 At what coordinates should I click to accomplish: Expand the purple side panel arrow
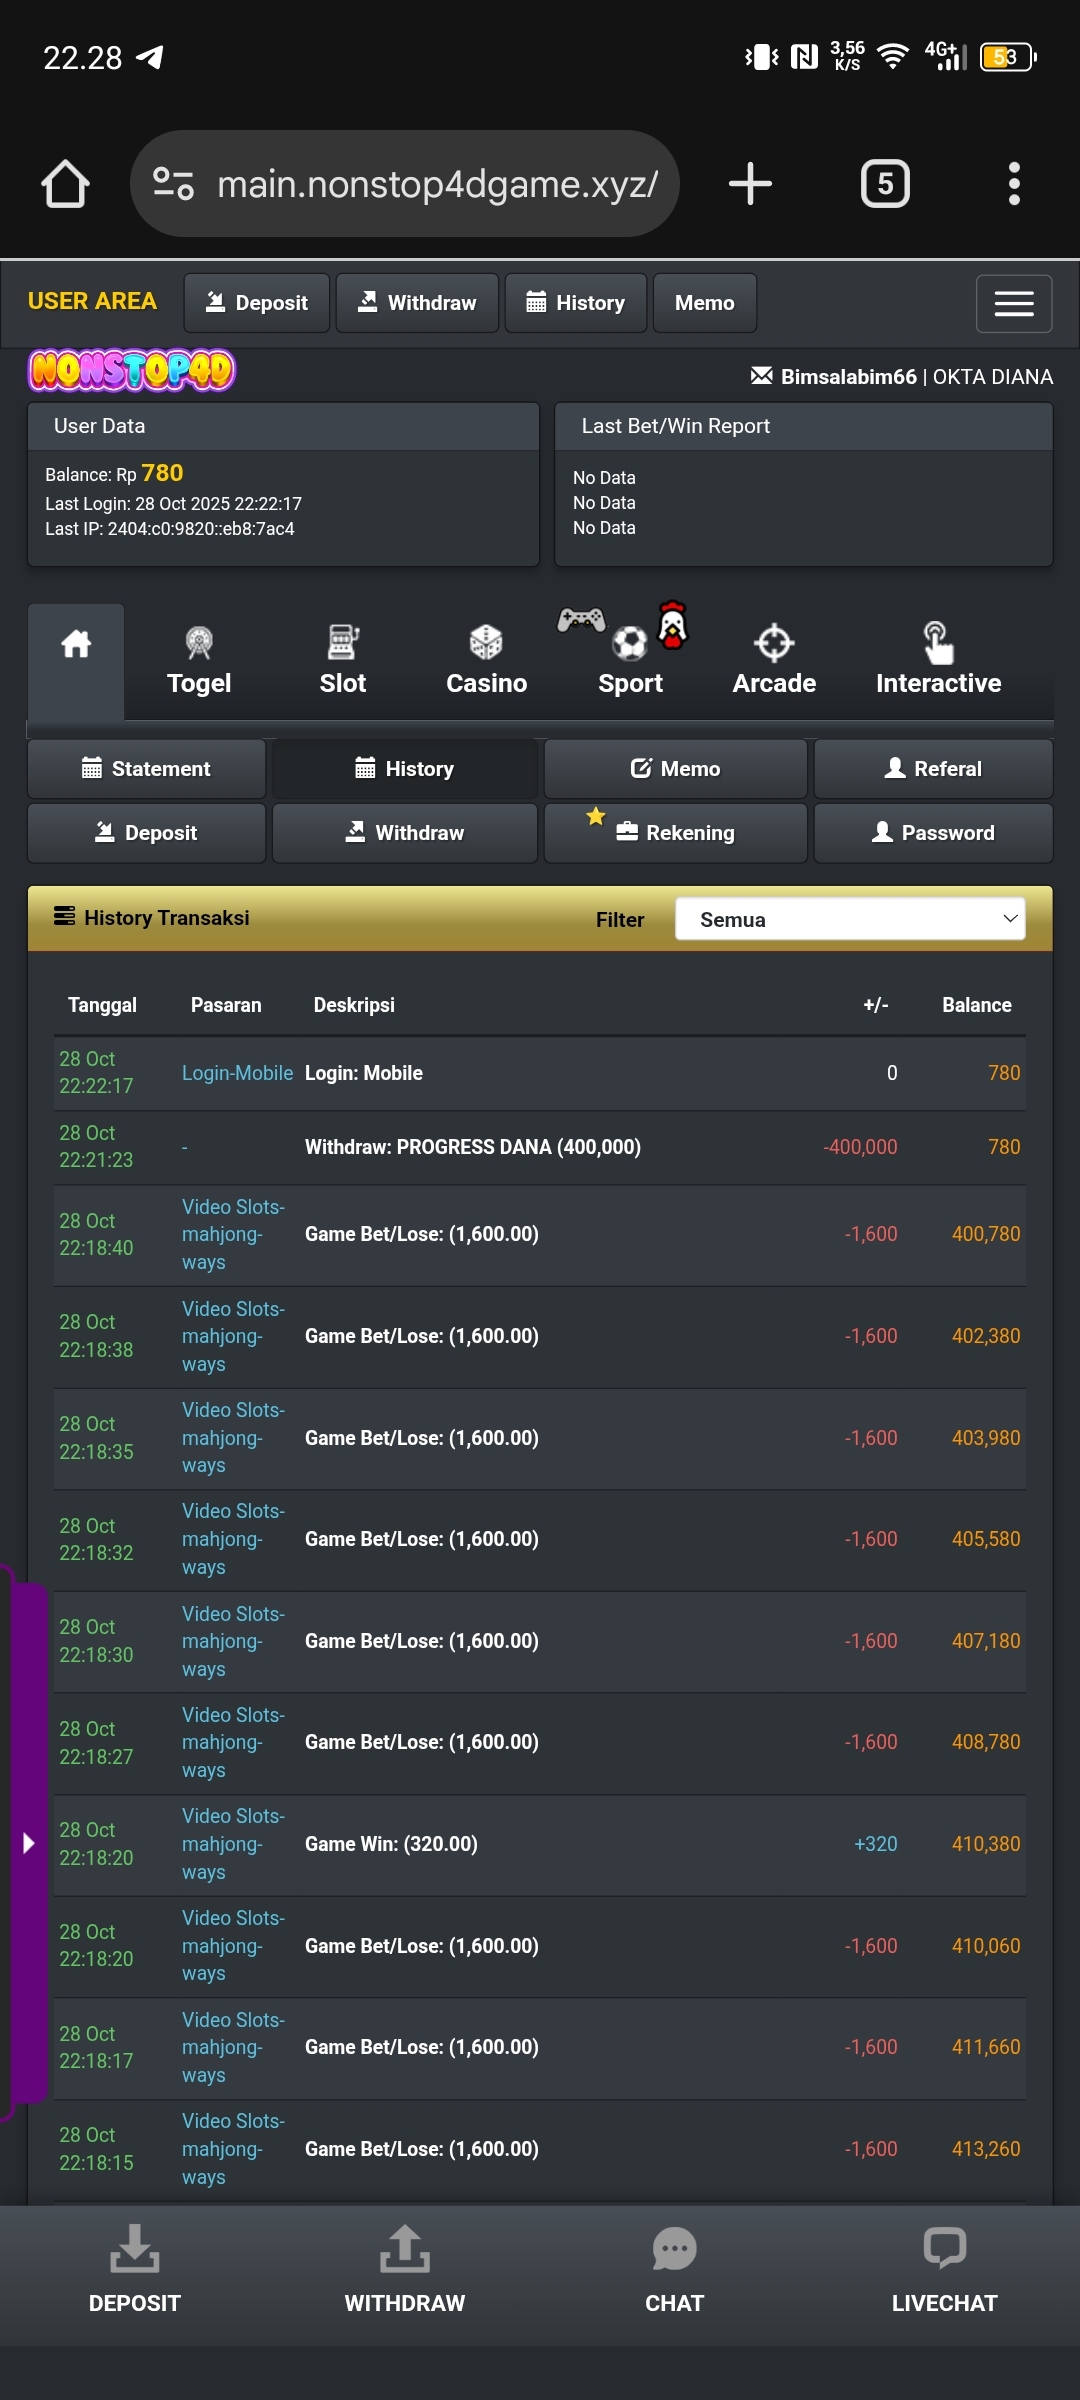pyautogui.click(x=28, y=1842)
